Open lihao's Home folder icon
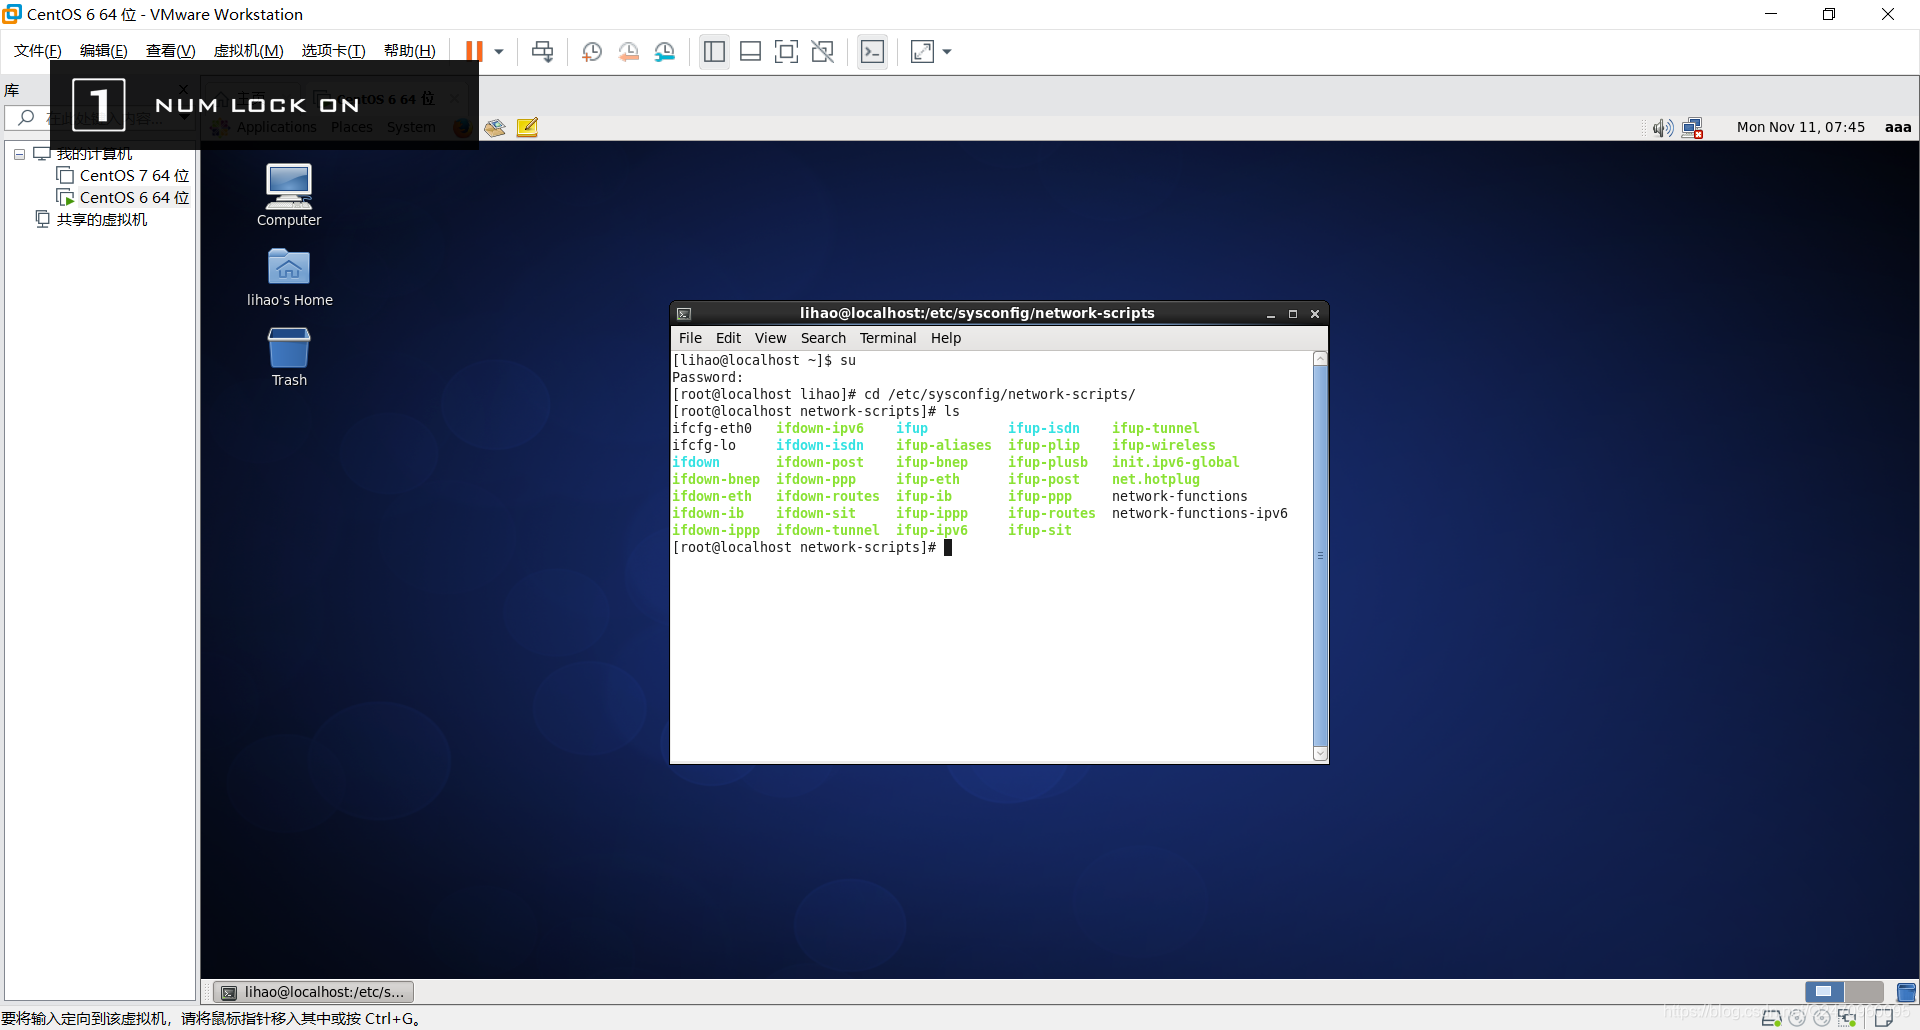The width and height of the screenshot is (1920, 1030). pyautogui.click(x=289, y=277)
